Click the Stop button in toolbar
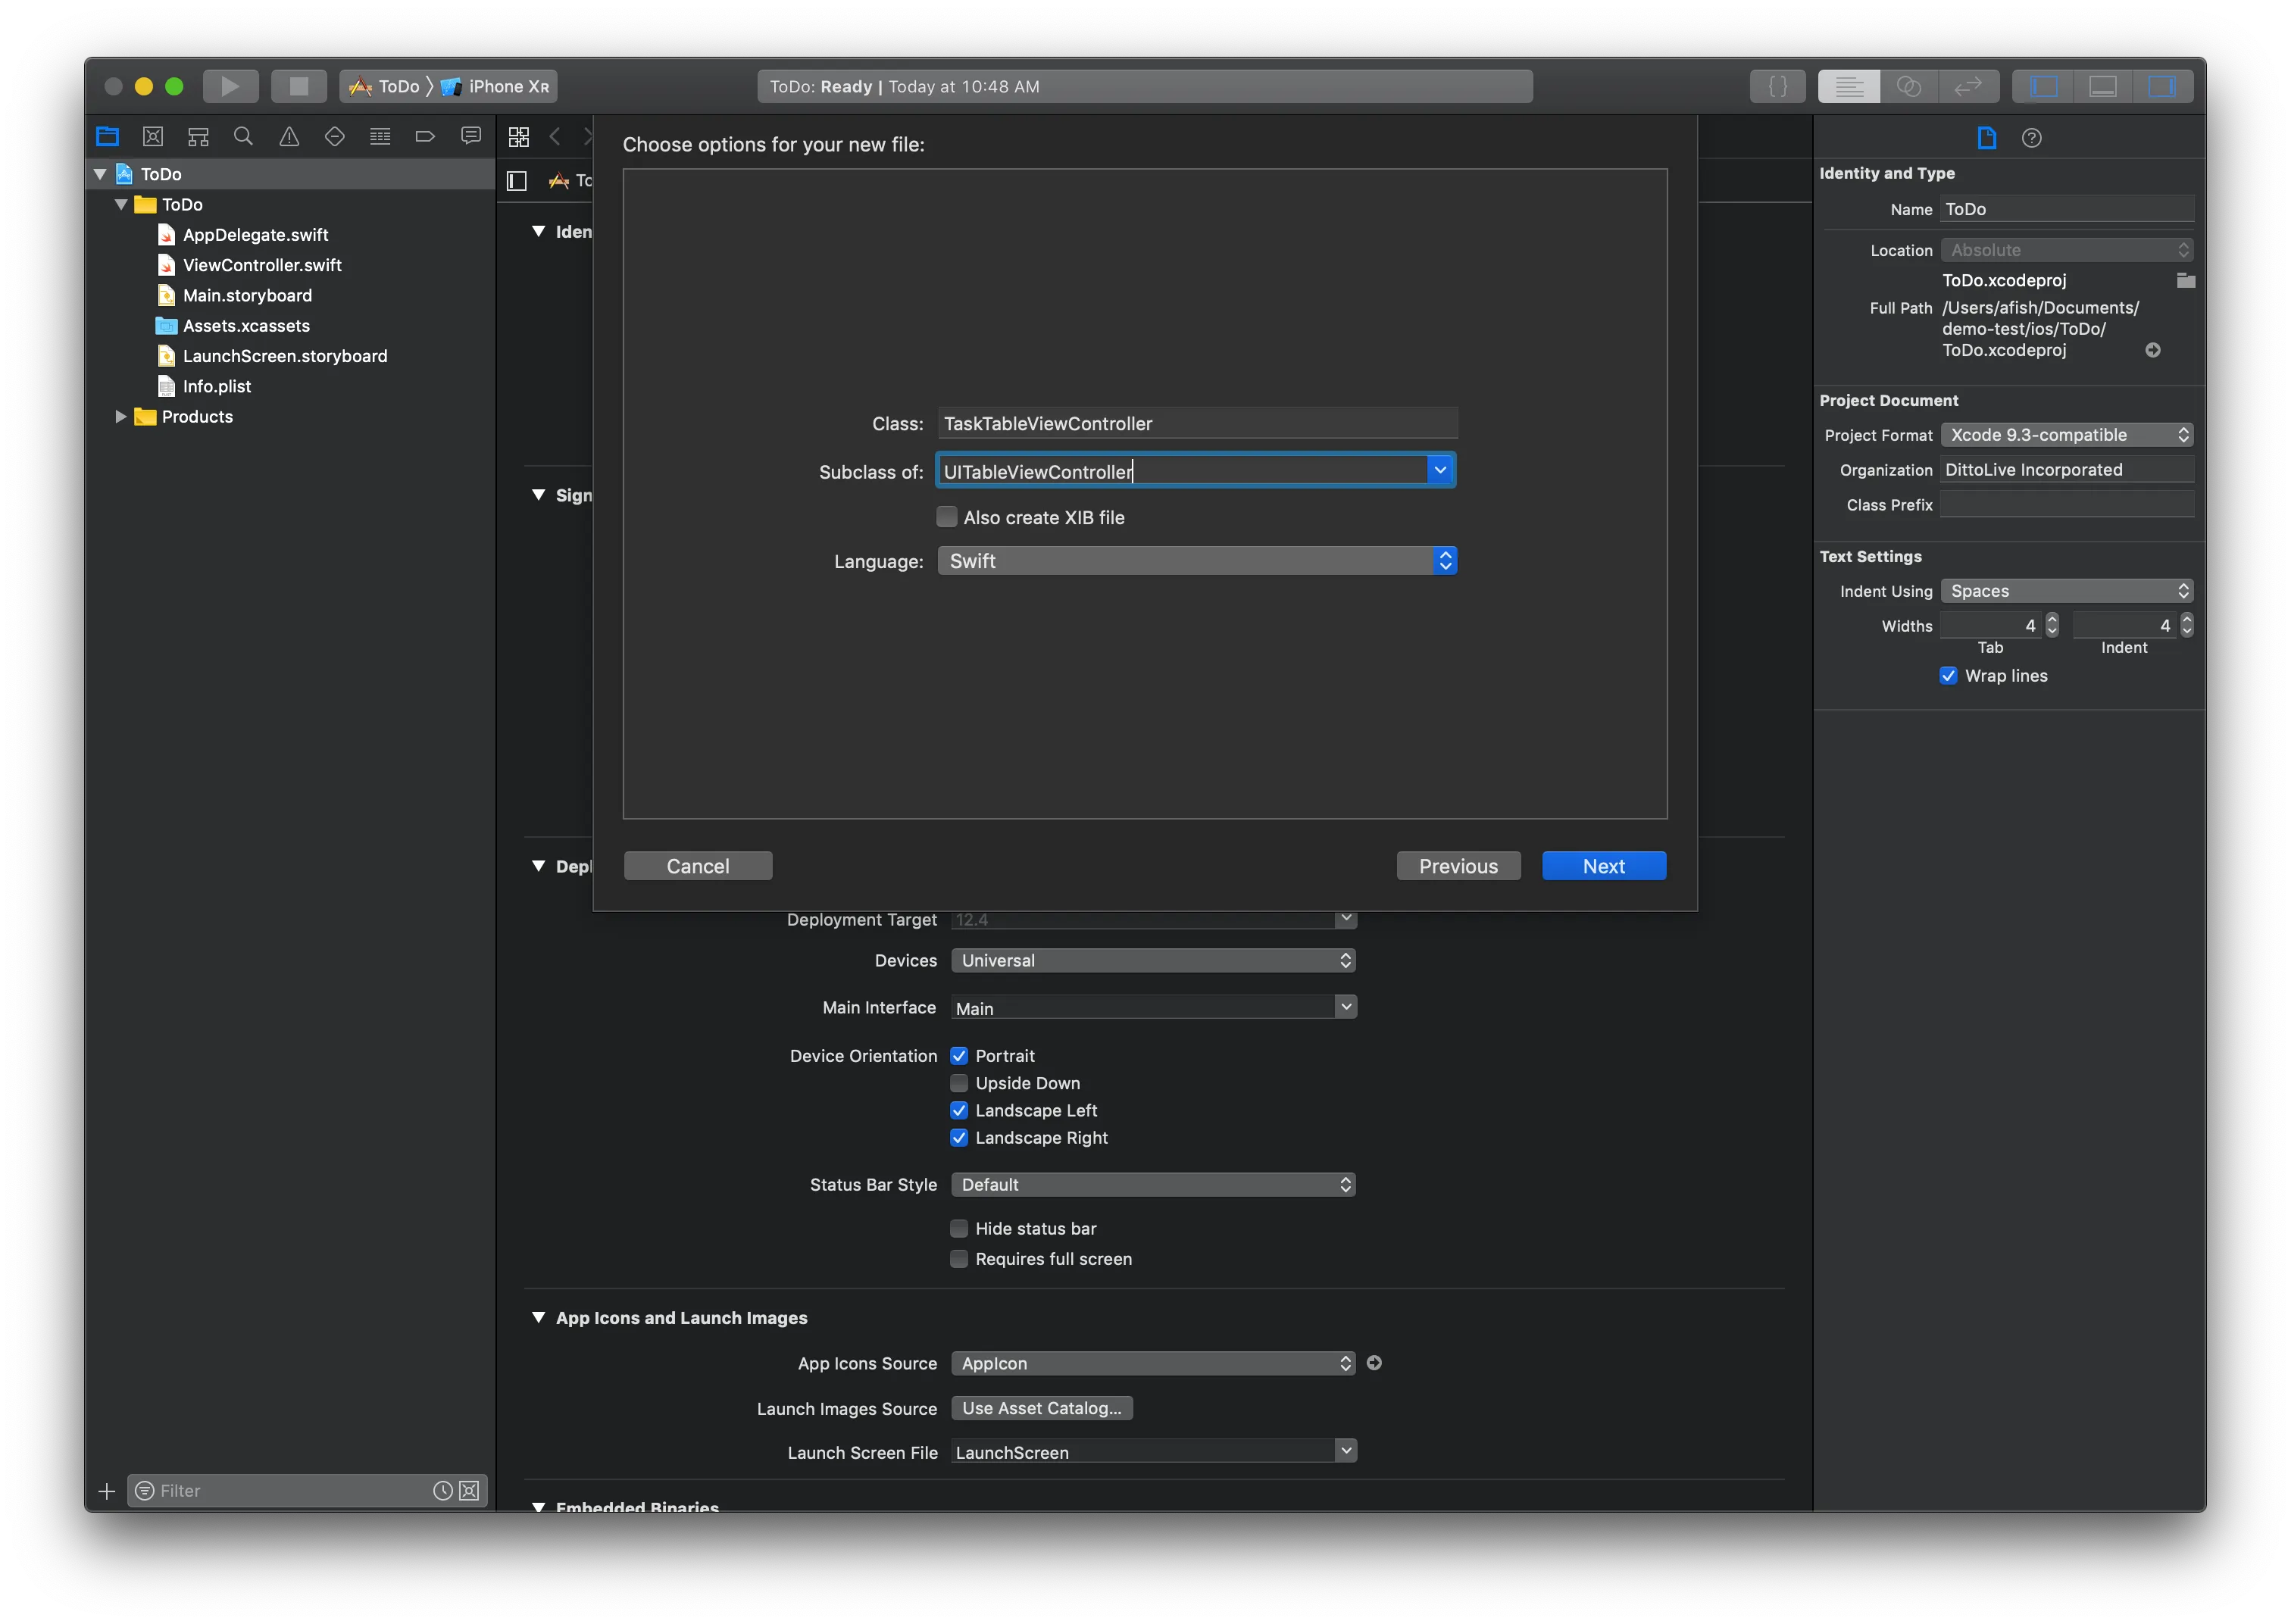2291x1624 pixels. coord(299,86)
